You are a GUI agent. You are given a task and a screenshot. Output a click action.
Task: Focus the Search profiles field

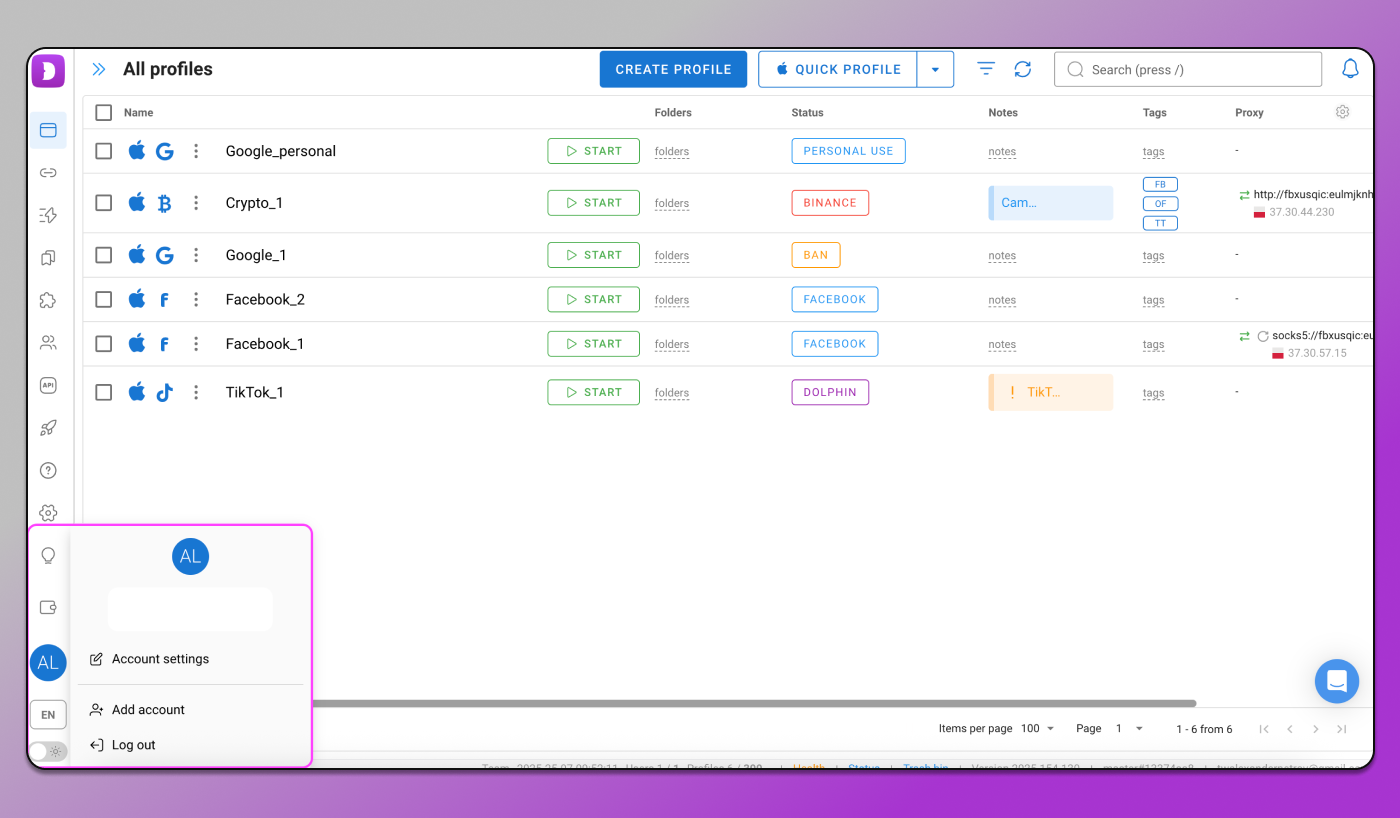coord(1188,70)
